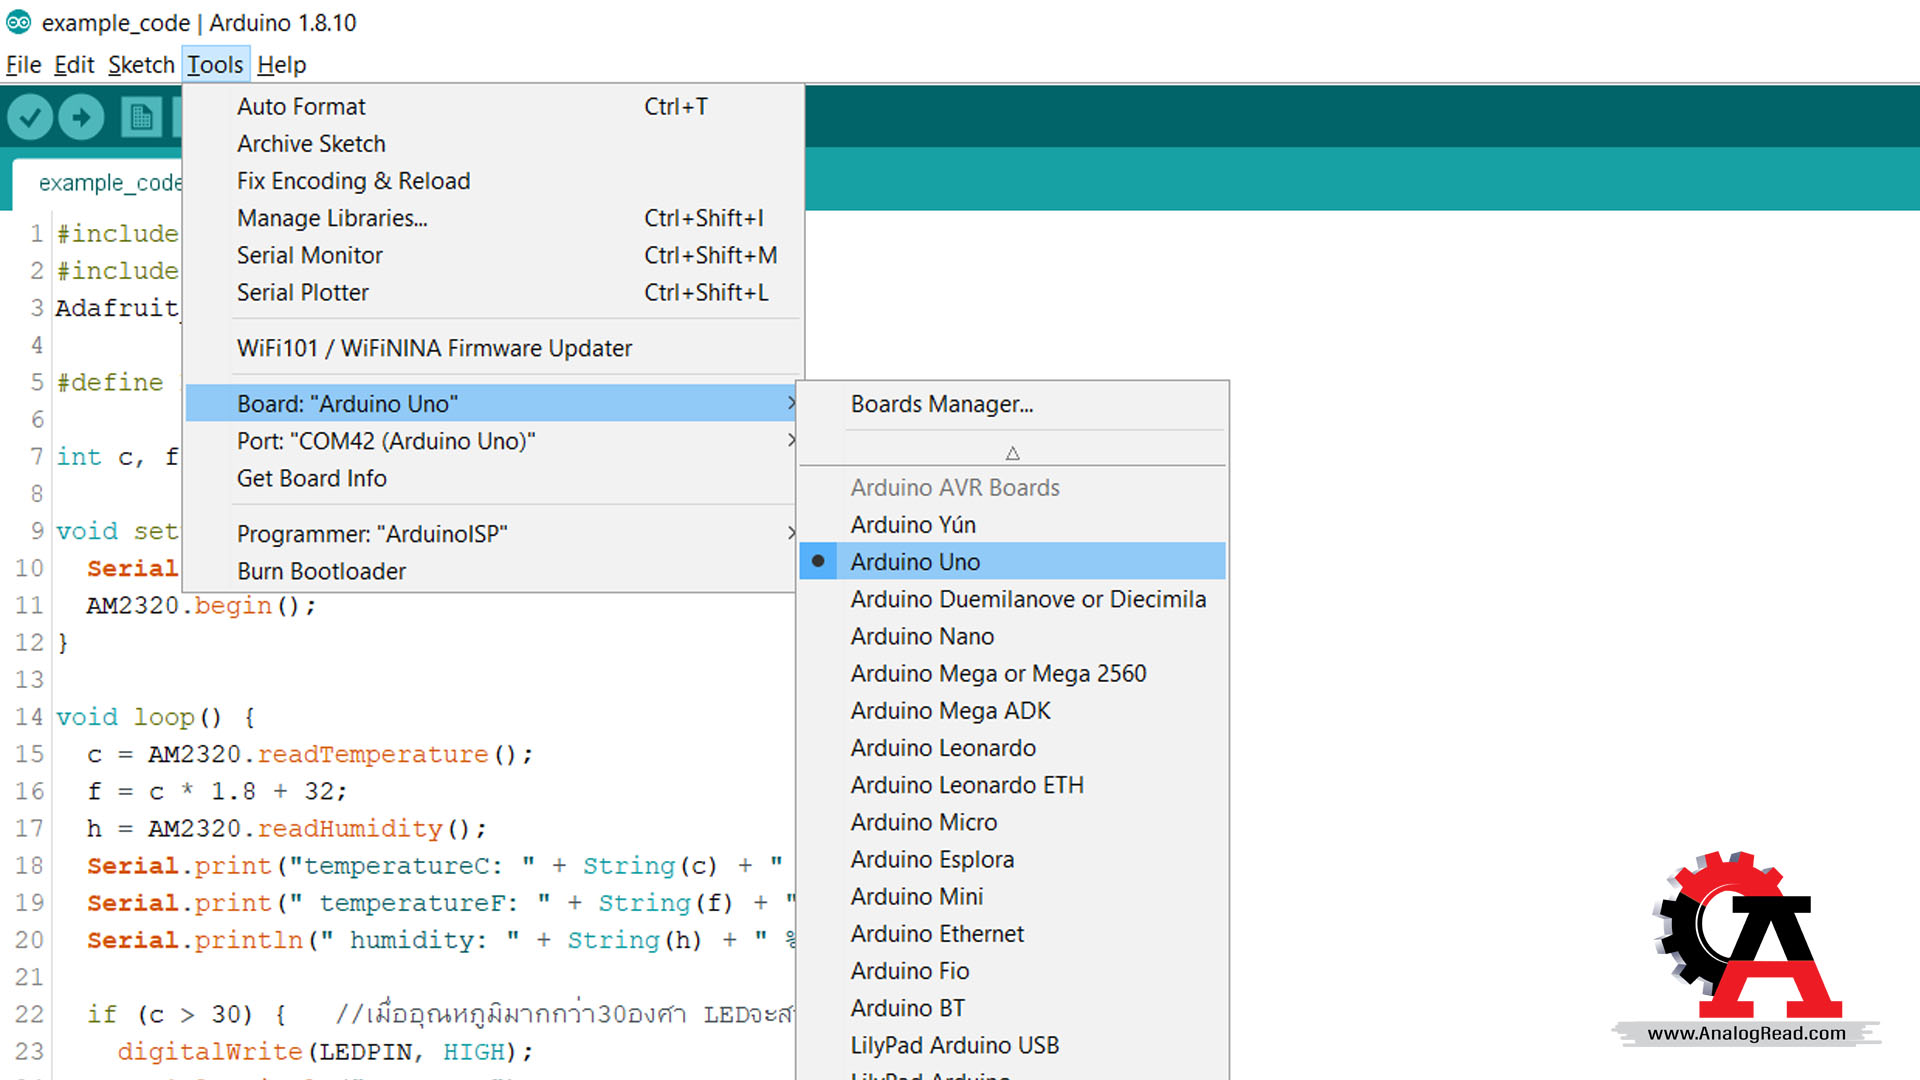Select LilyPad Arduino USB board
Image resolution: width=1920 pixels, height=1080 pixels.
point(1012,1045)
